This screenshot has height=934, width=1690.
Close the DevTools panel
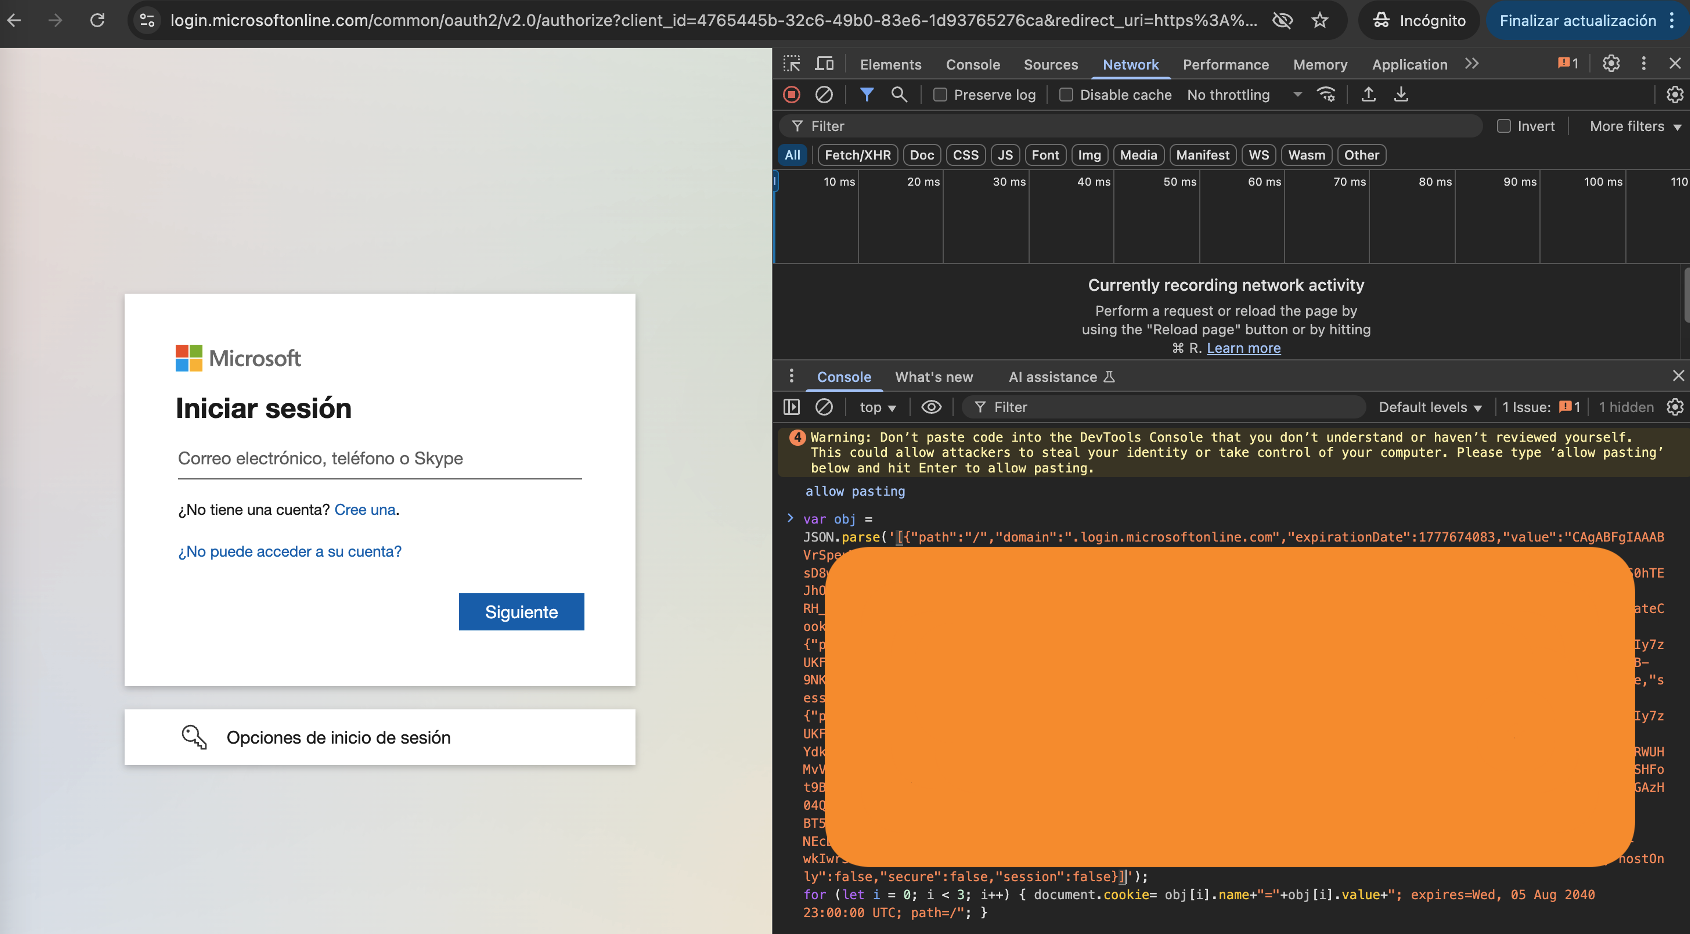(x=1675, y=64)
